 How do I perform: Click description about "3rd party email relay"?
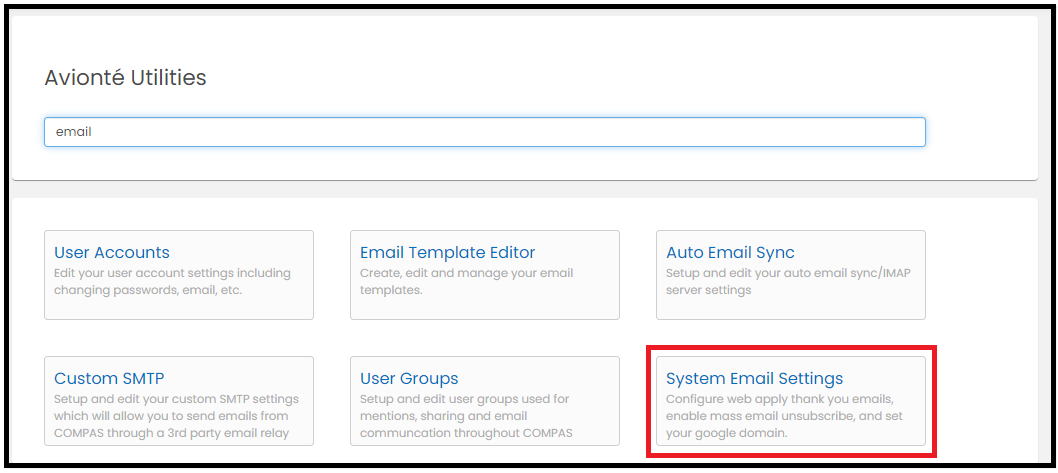coord(176,416)
